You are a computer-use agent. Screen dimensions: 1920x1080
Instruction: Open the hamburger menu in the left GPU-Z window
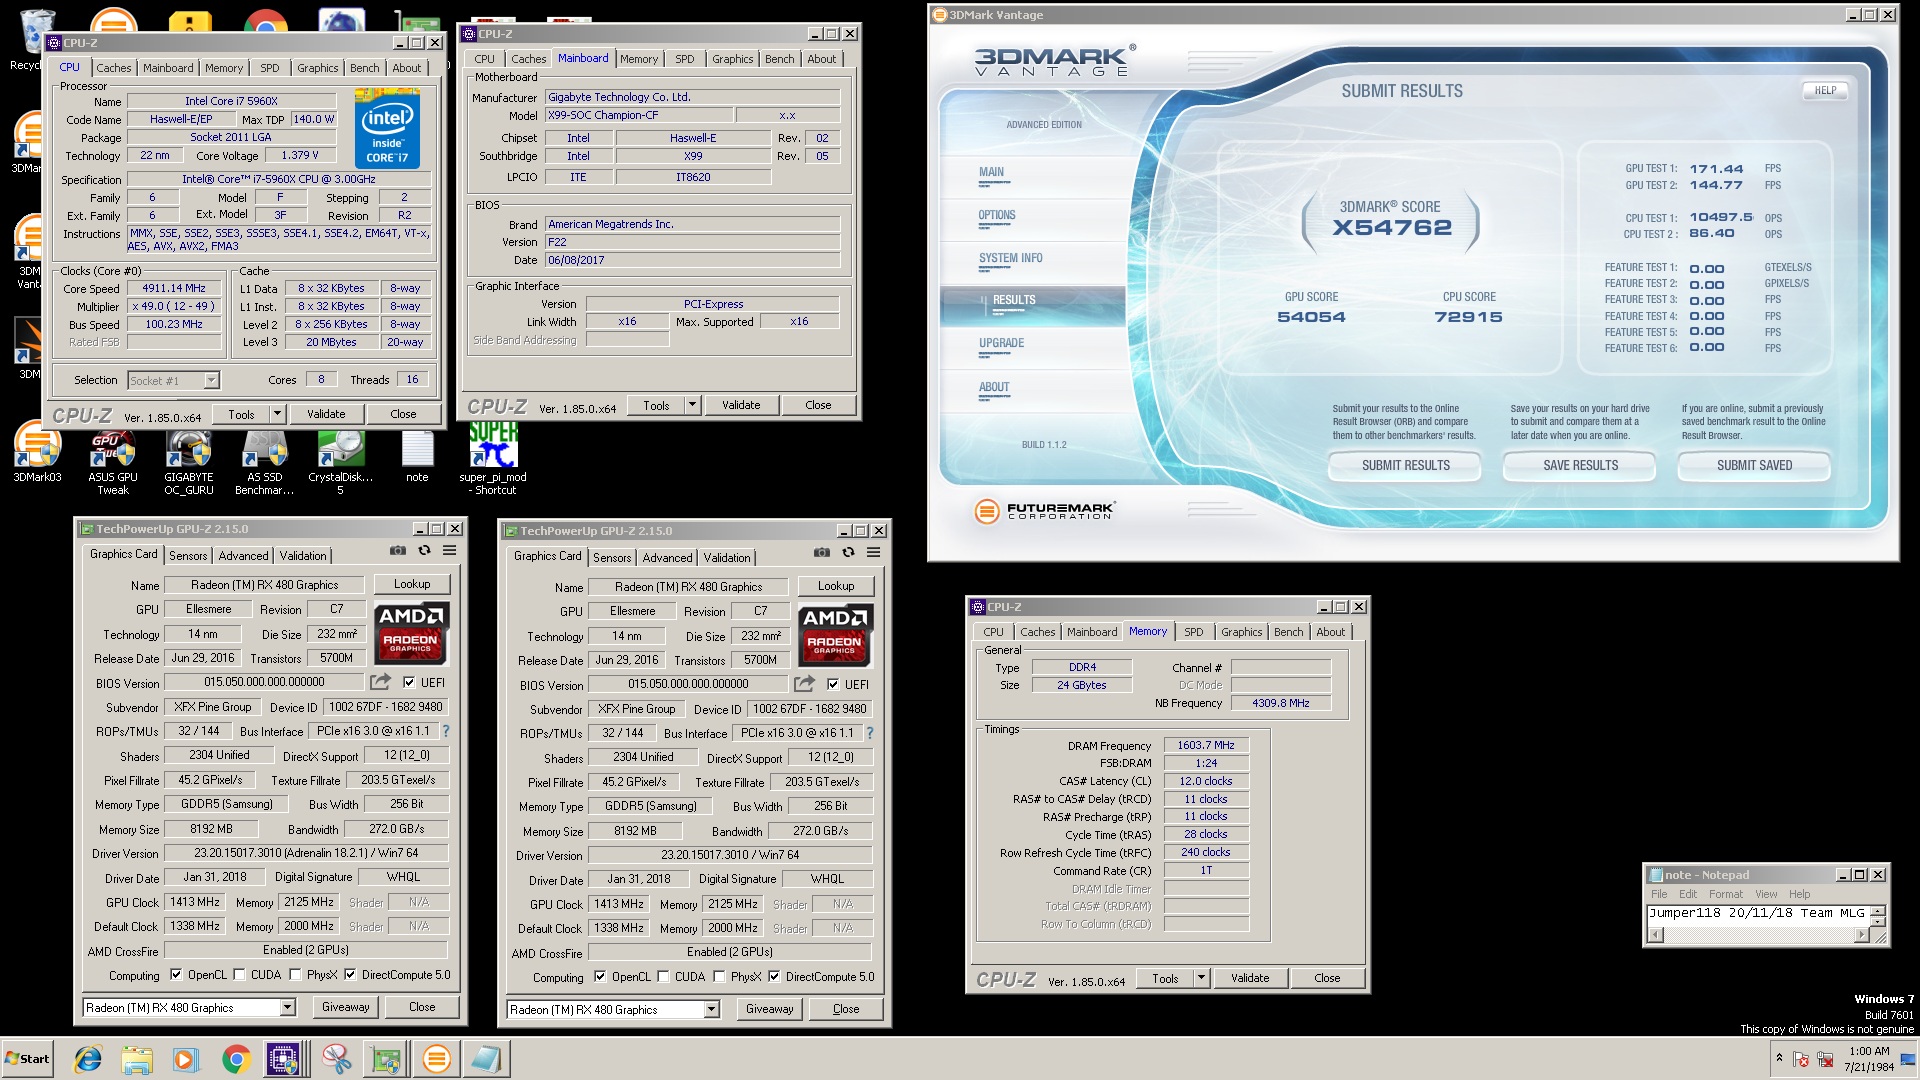click(450, 551)
